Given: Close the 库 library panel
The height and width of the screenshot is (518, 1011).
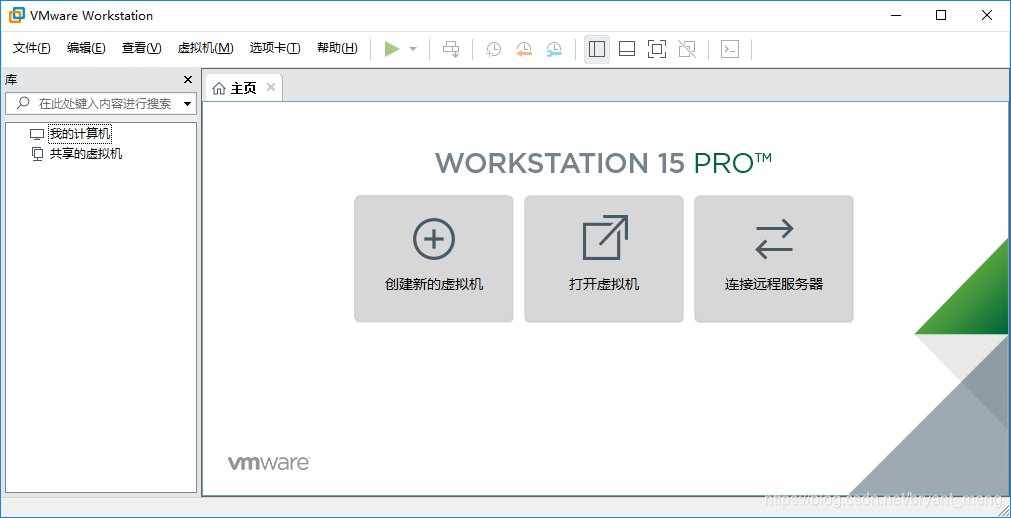Looking at the screenshot, I should [x=188, y=80].
